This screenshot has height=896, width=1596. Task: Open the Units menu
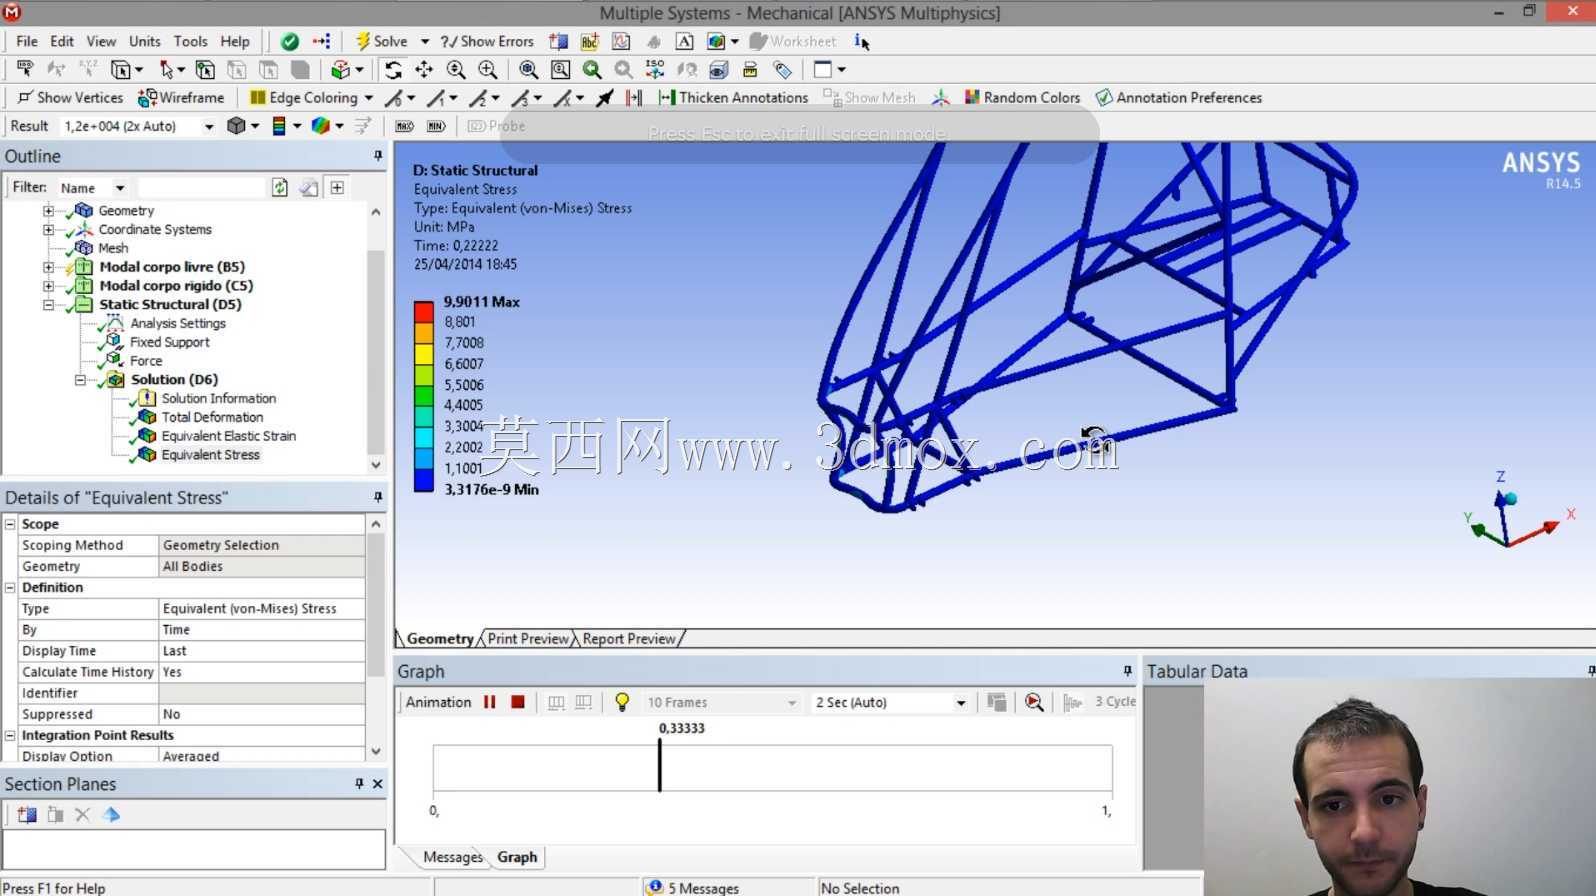click(145, 41)
